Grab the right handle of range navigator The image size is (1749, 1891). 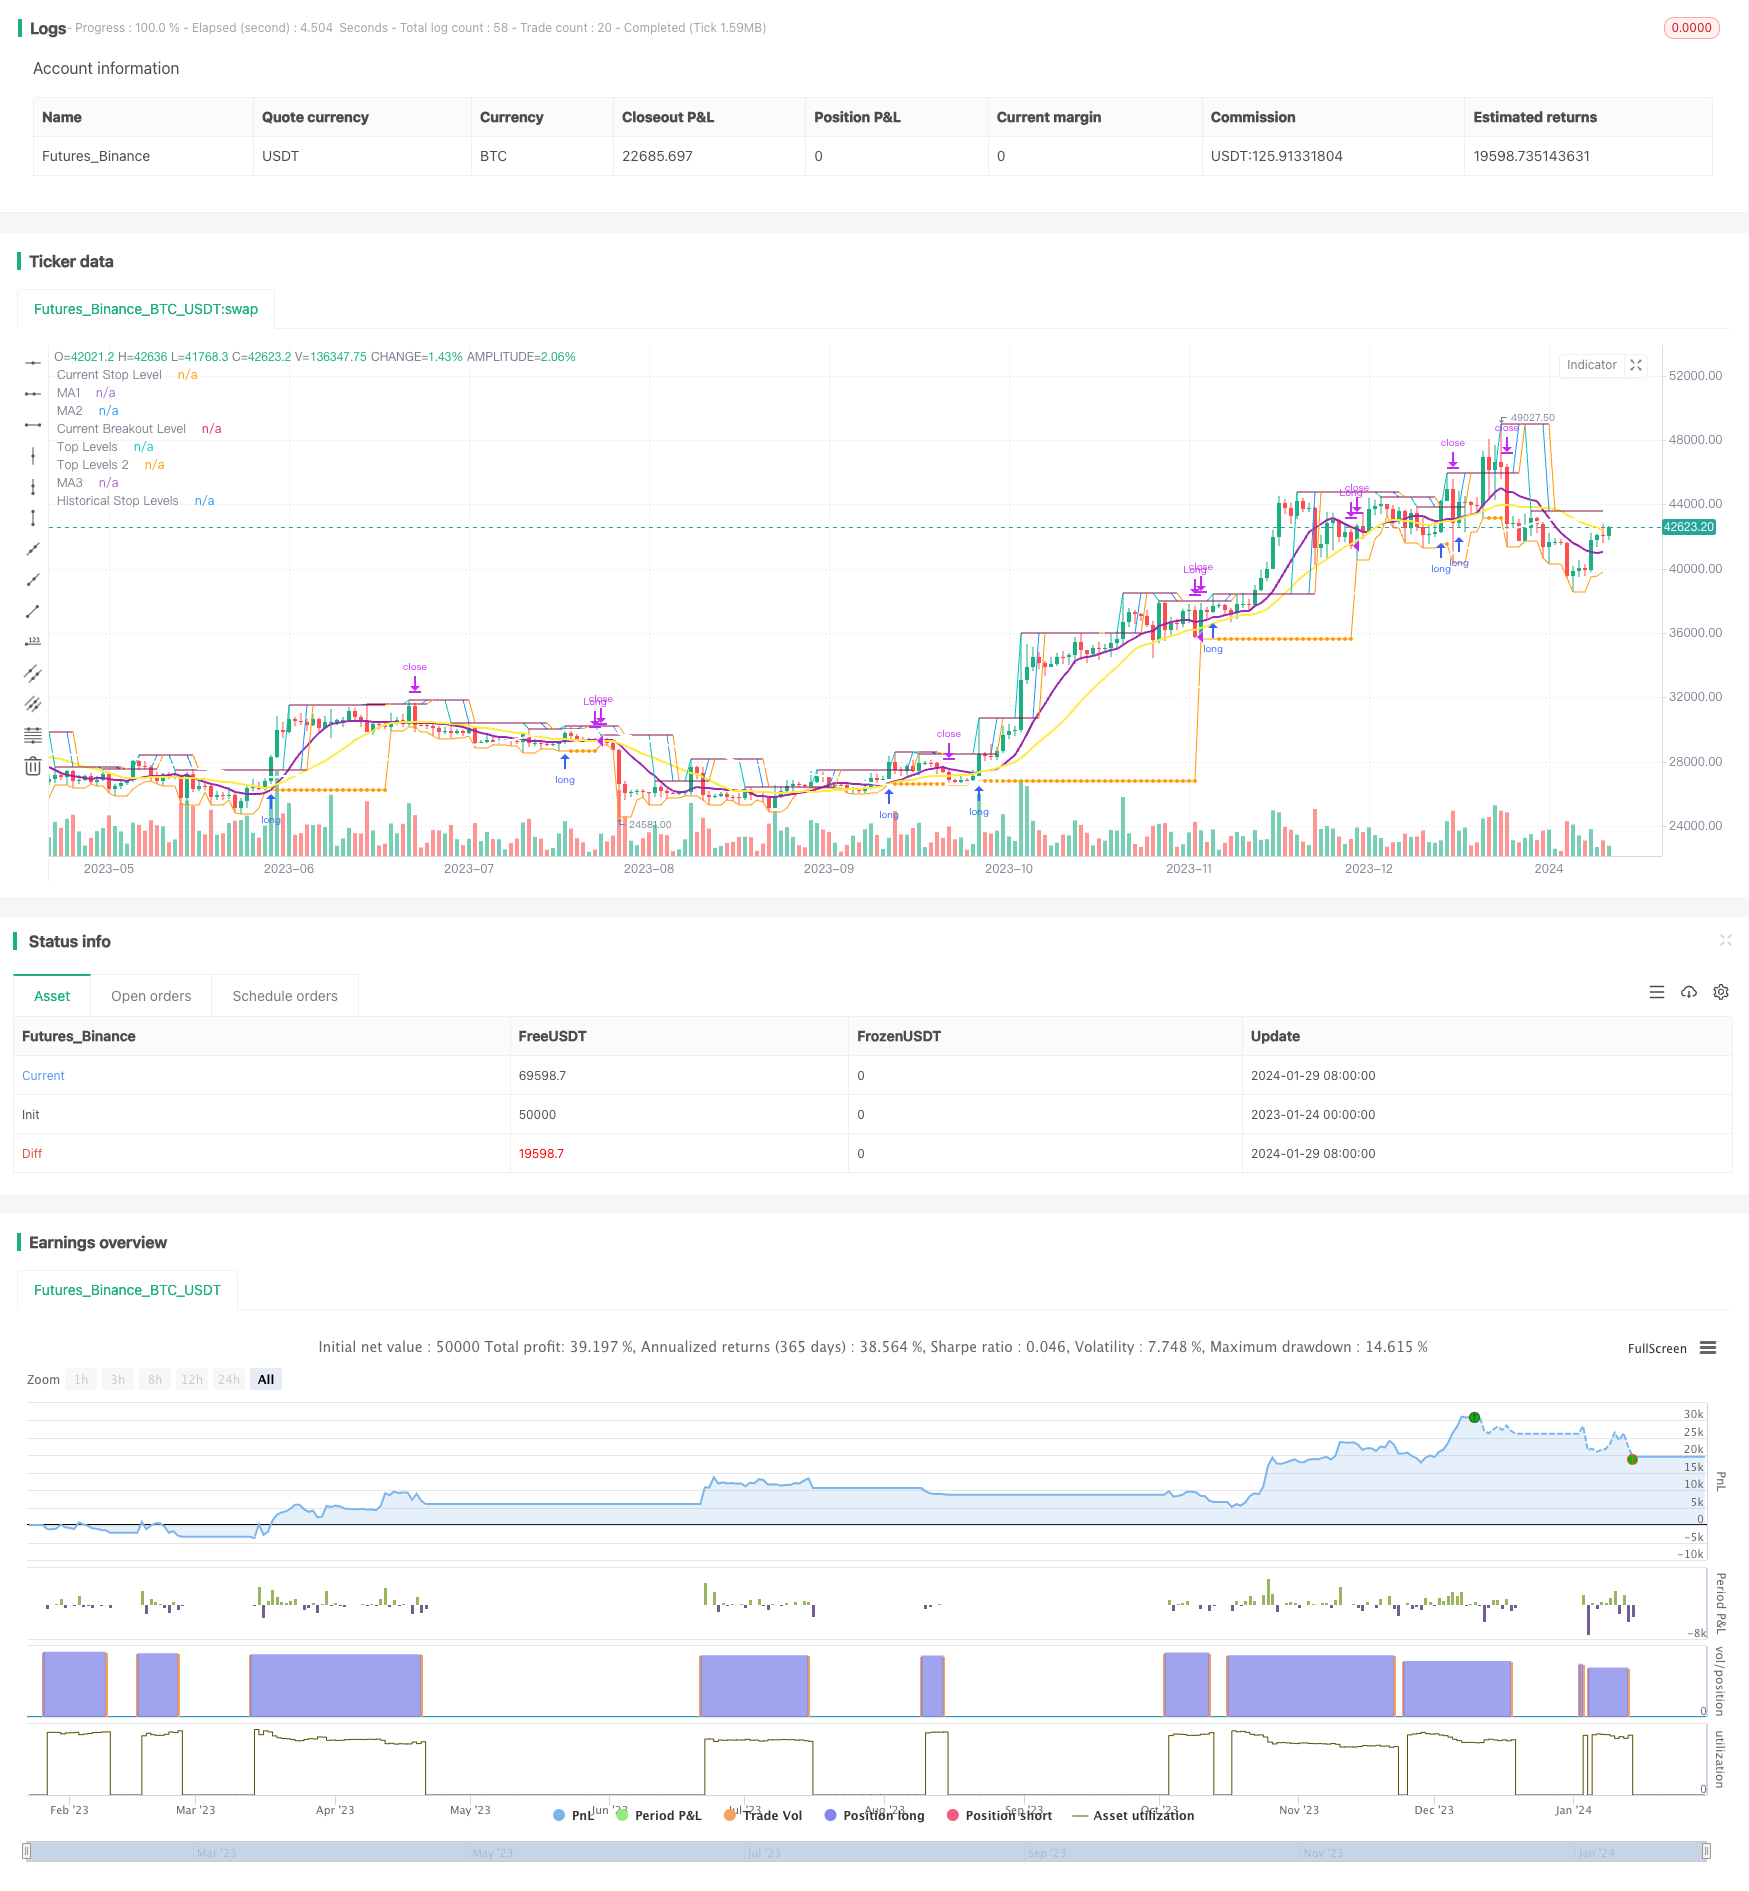[1708, 1851]
